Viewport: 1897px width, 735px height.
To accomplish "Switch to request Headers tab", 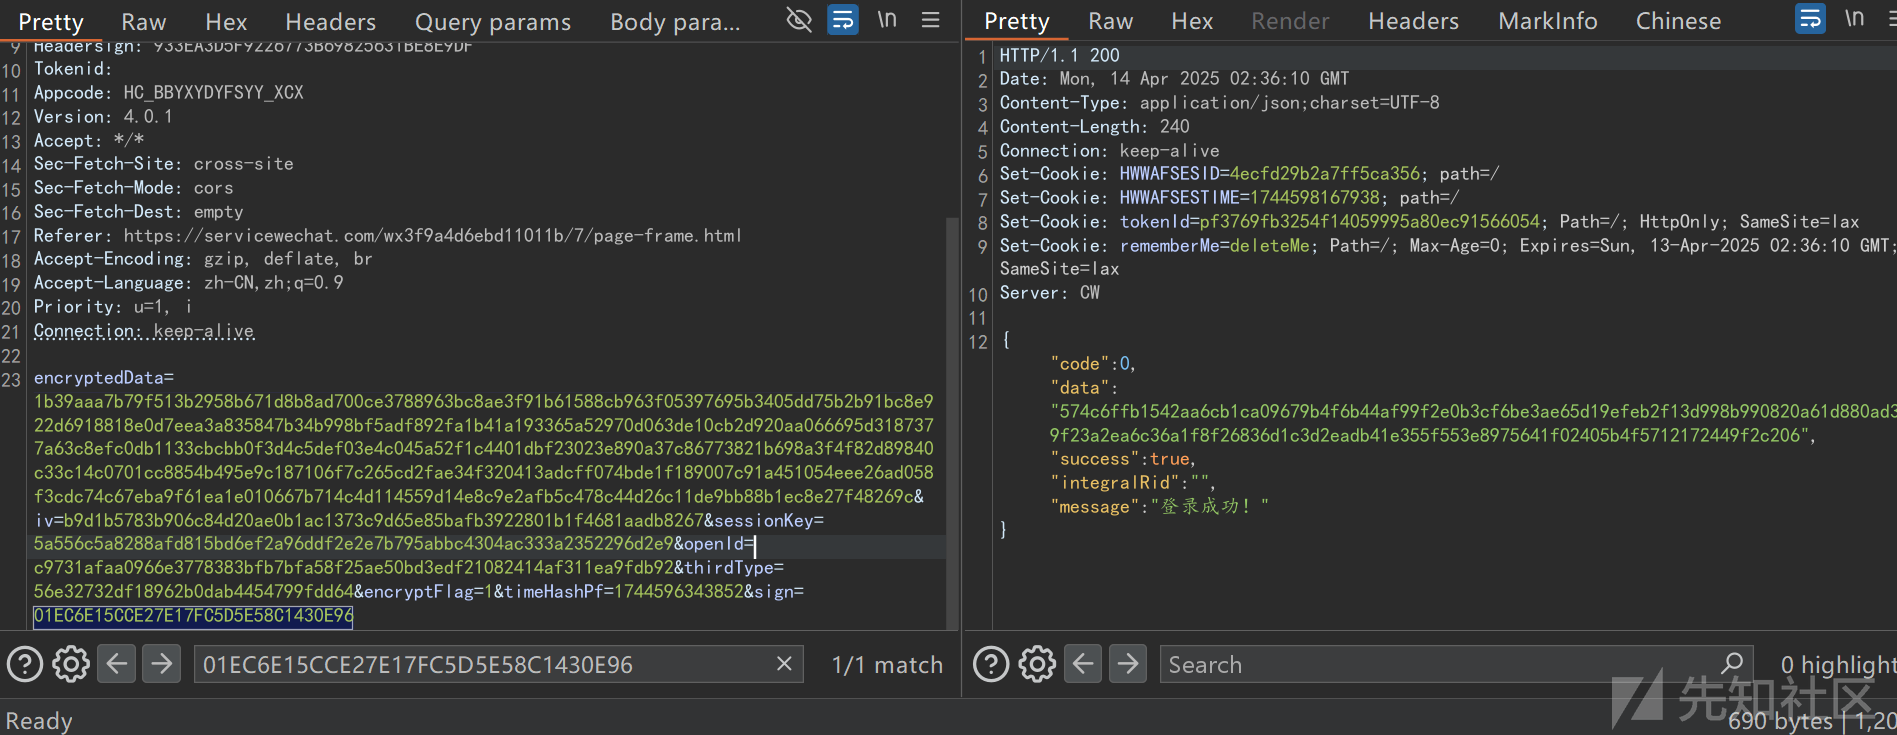I will (x=331, y=21).
